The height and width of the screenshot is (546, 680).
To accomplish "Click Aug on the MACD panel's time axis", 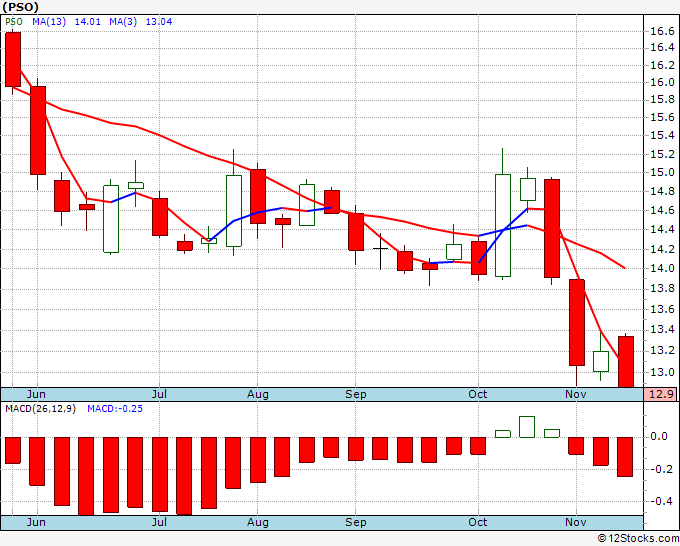I will tap(258, 522).
